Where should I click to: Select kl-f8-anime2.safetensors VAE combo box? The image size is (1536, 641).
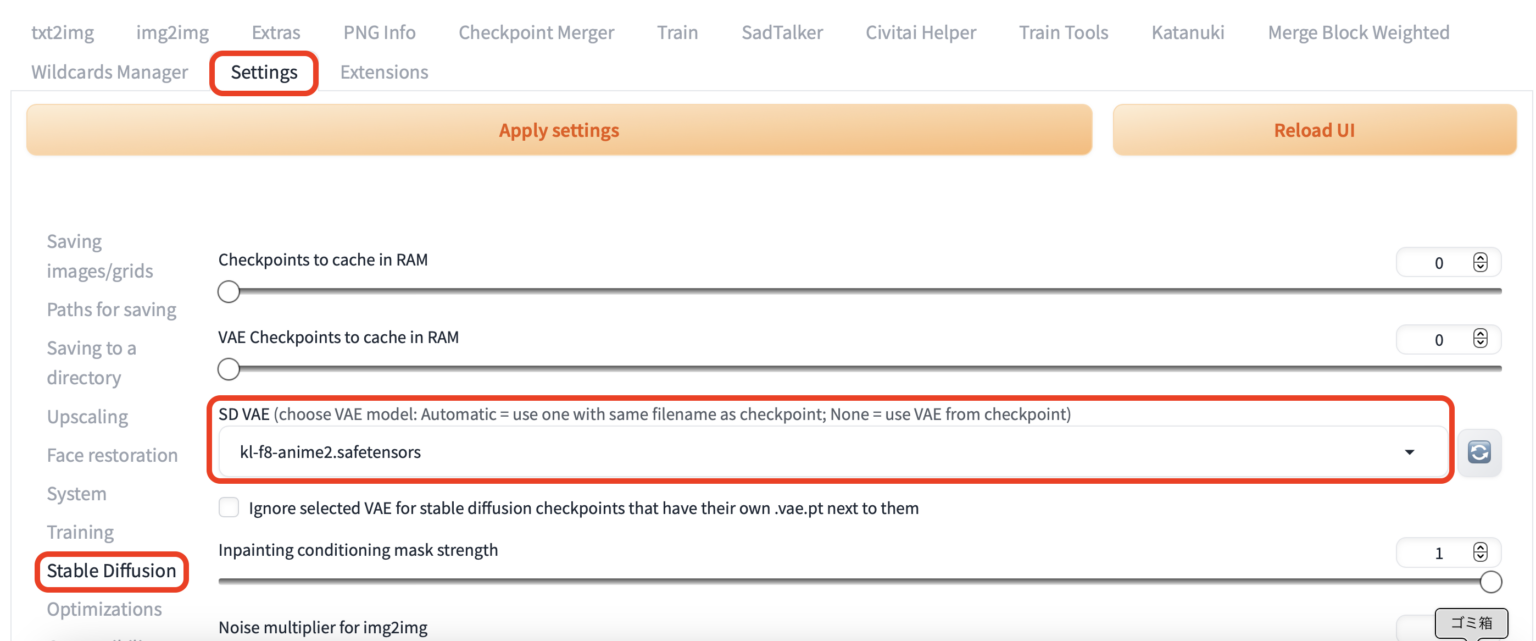point(800,452)
